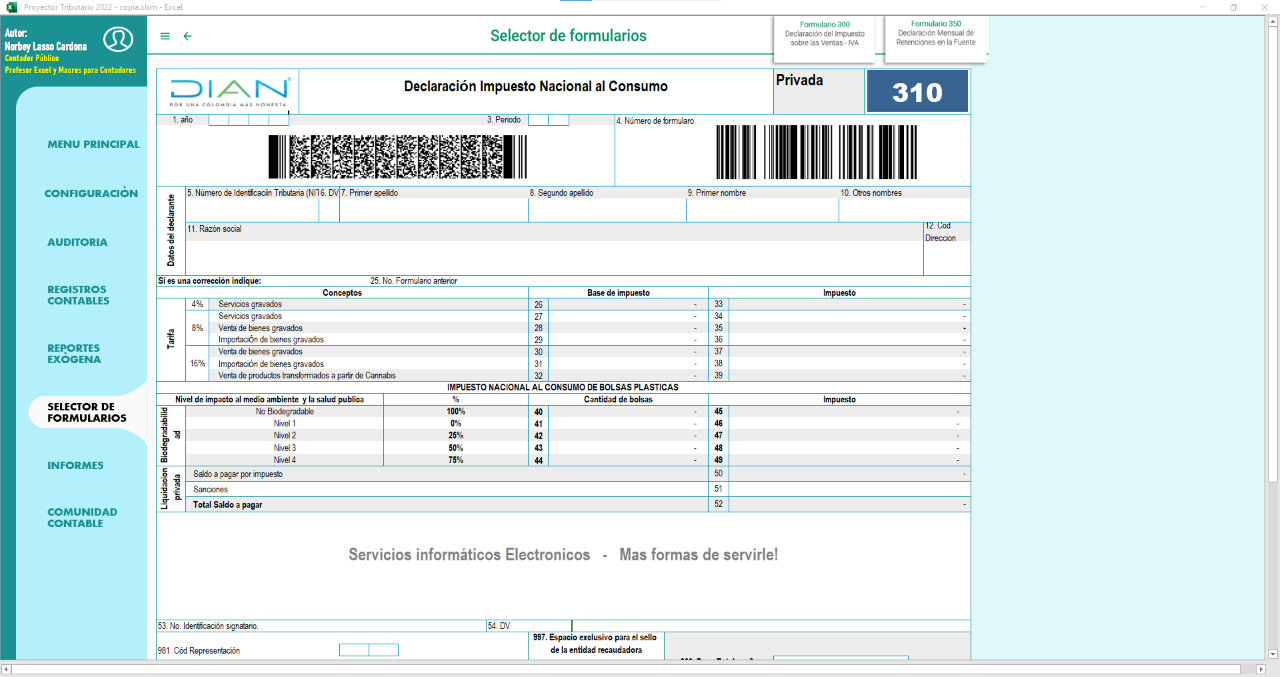Viewport: 1280px width, 677px height.
Task: Click the Otros nombres field
Action: [904, 210]
